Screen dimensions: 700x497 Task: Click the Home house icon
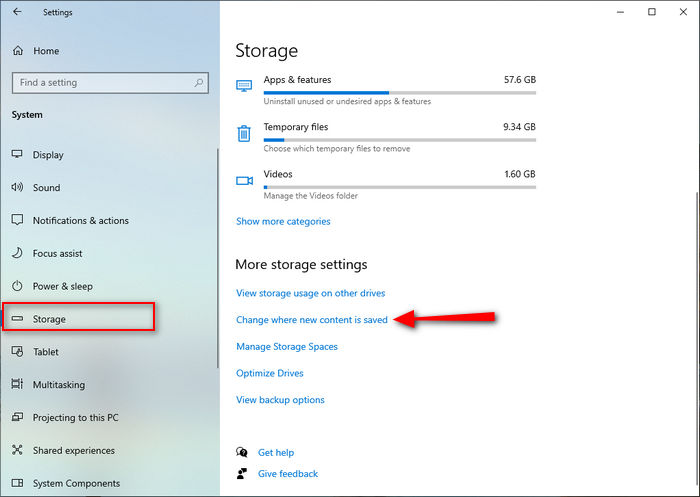point(18,50)
